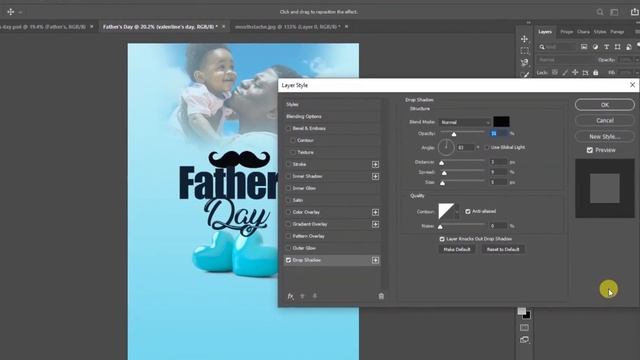
Task: Click the OK button
Action: point(604,105)
